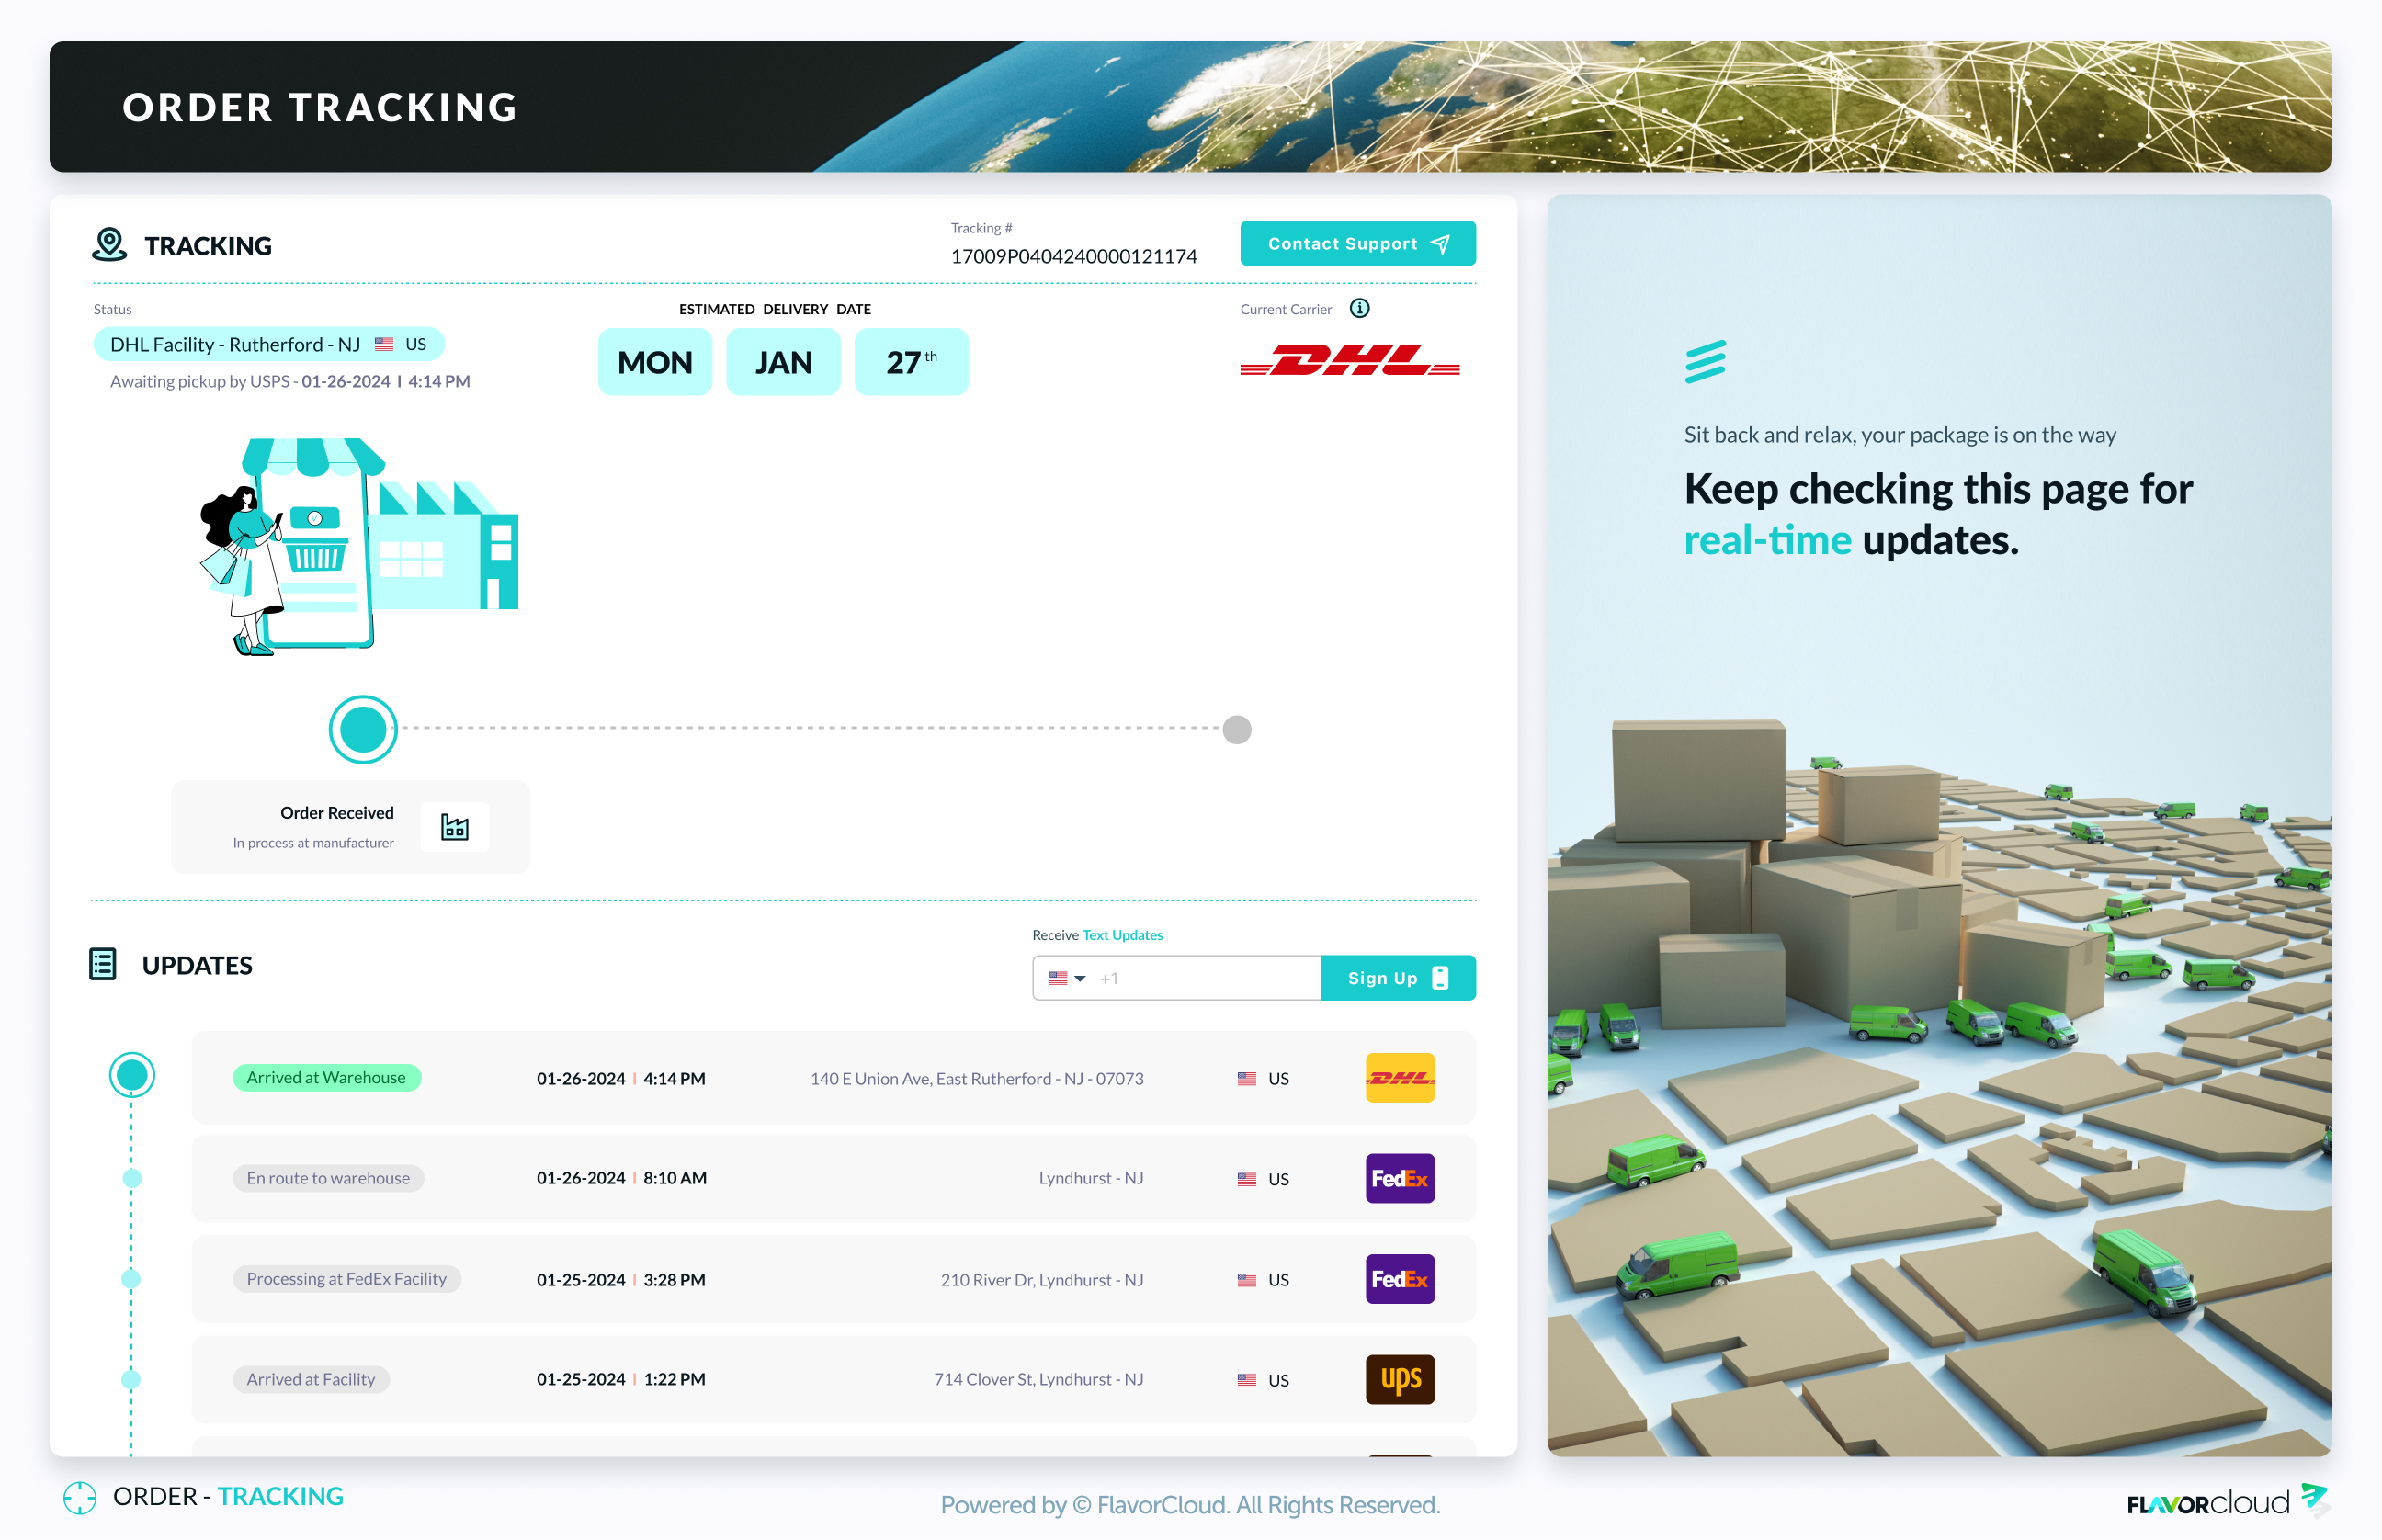The width and height of the screenshot is (2382, 1540).
Task: Click the teal stacked-lines brand icon
Action: tap(1704, 362)
